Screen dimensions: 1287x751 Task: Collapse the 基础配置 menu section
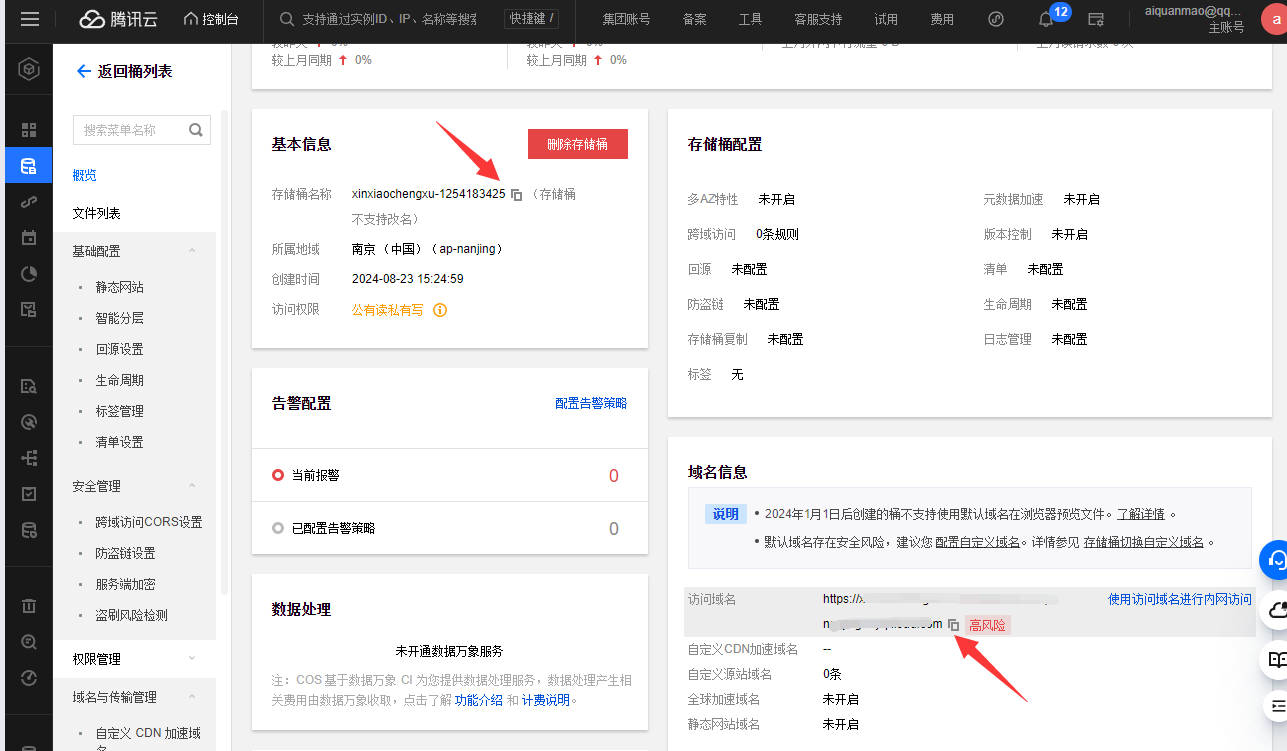click(x=192, y=251)
